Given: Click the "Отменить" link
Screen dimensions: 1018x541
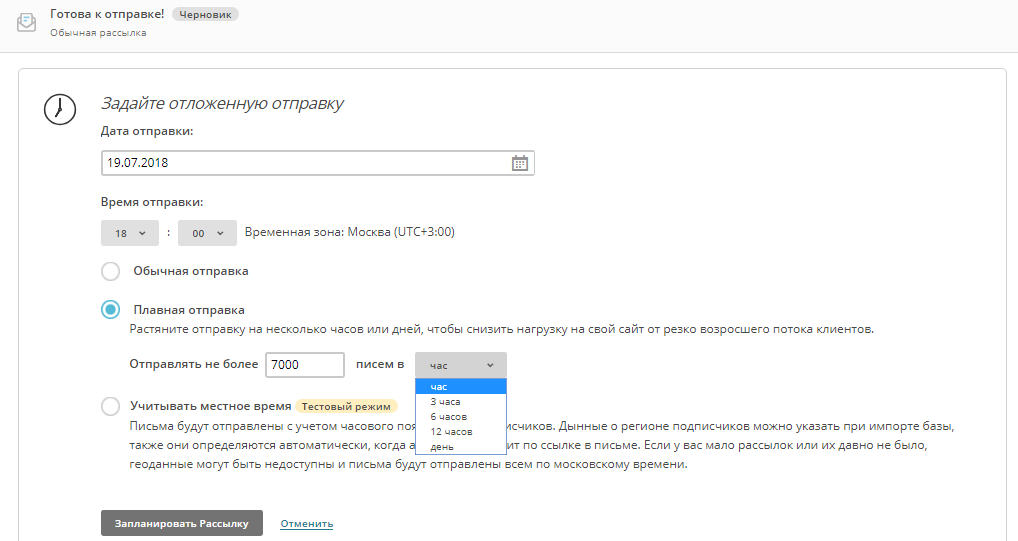Looking at the screenshot, I should [x=307, y=524].
